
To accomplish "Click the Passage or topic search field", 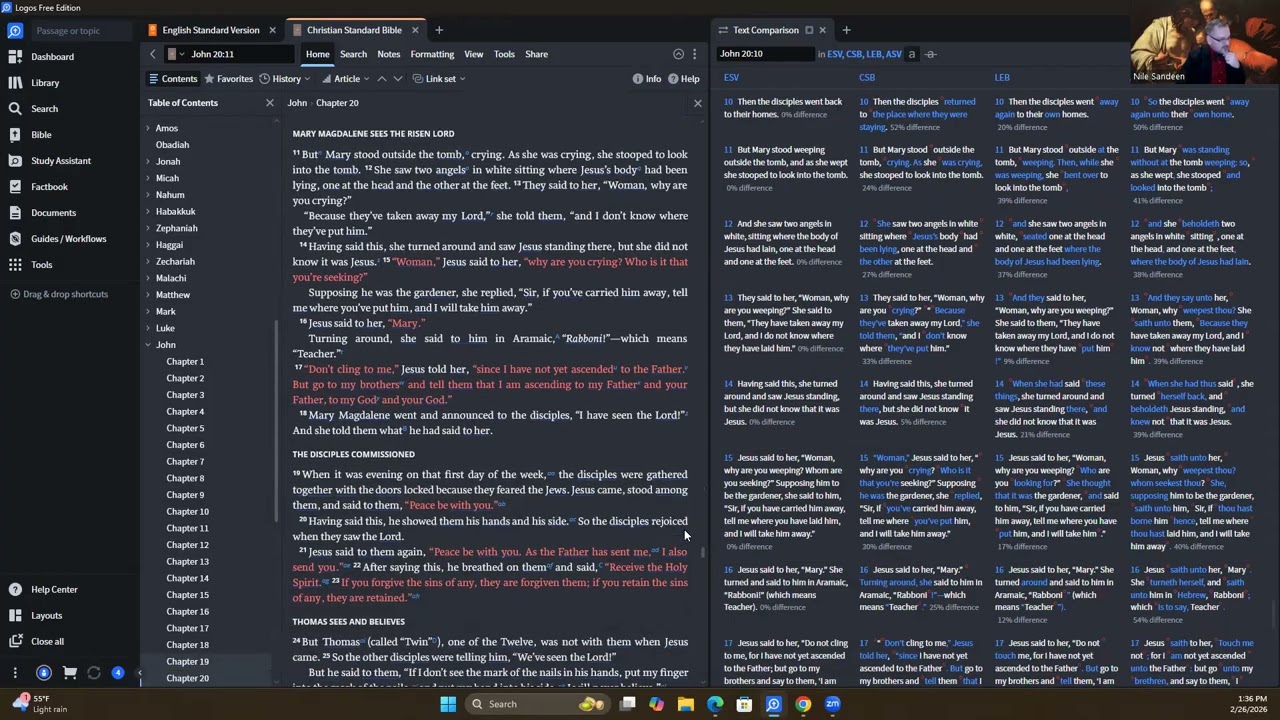I will (82, 31).
